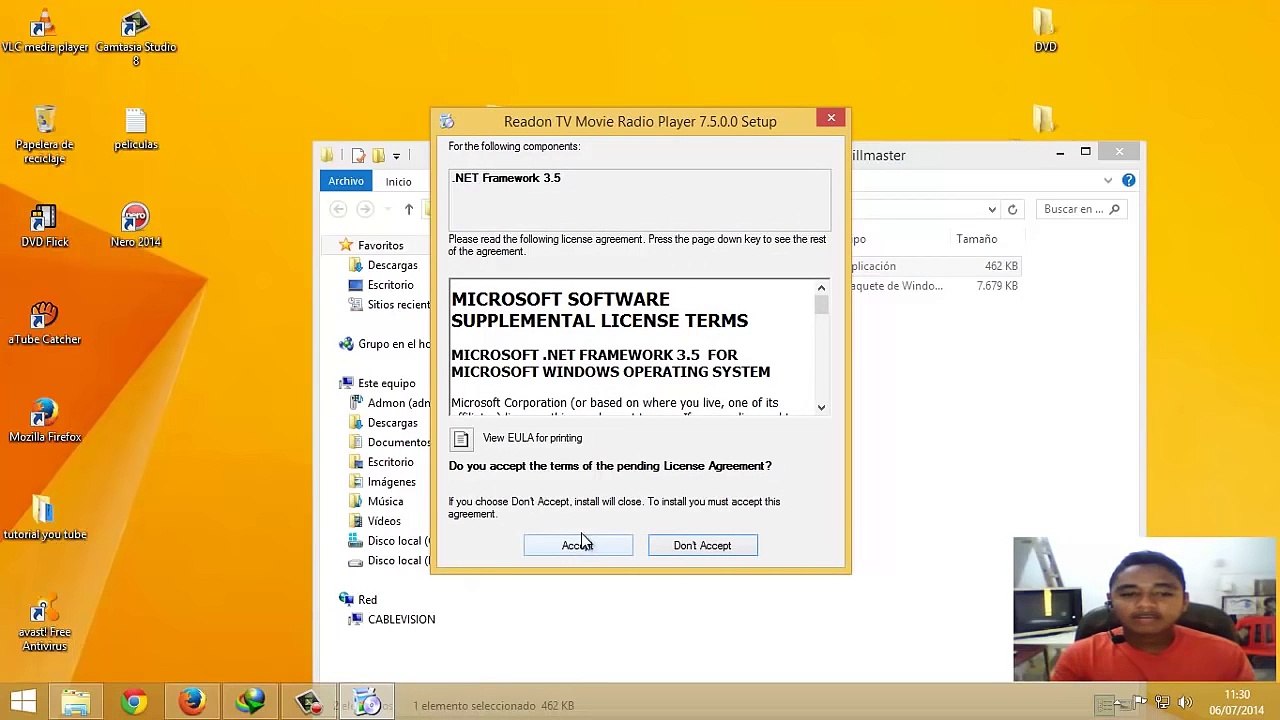Maximize the File Explorer window

tap(1085, 152)
